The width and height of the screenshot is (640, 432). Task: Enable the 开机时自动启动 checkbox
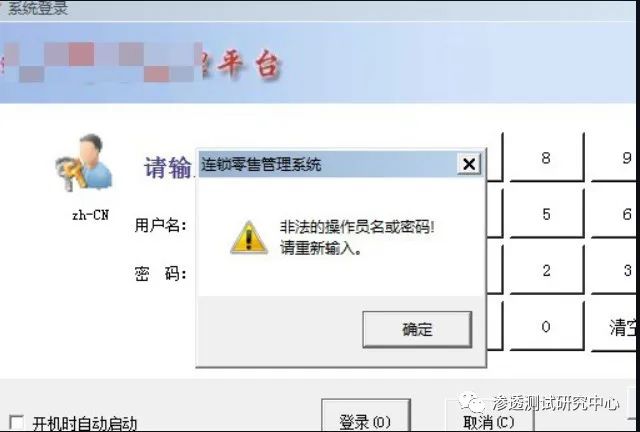point(16,423)
